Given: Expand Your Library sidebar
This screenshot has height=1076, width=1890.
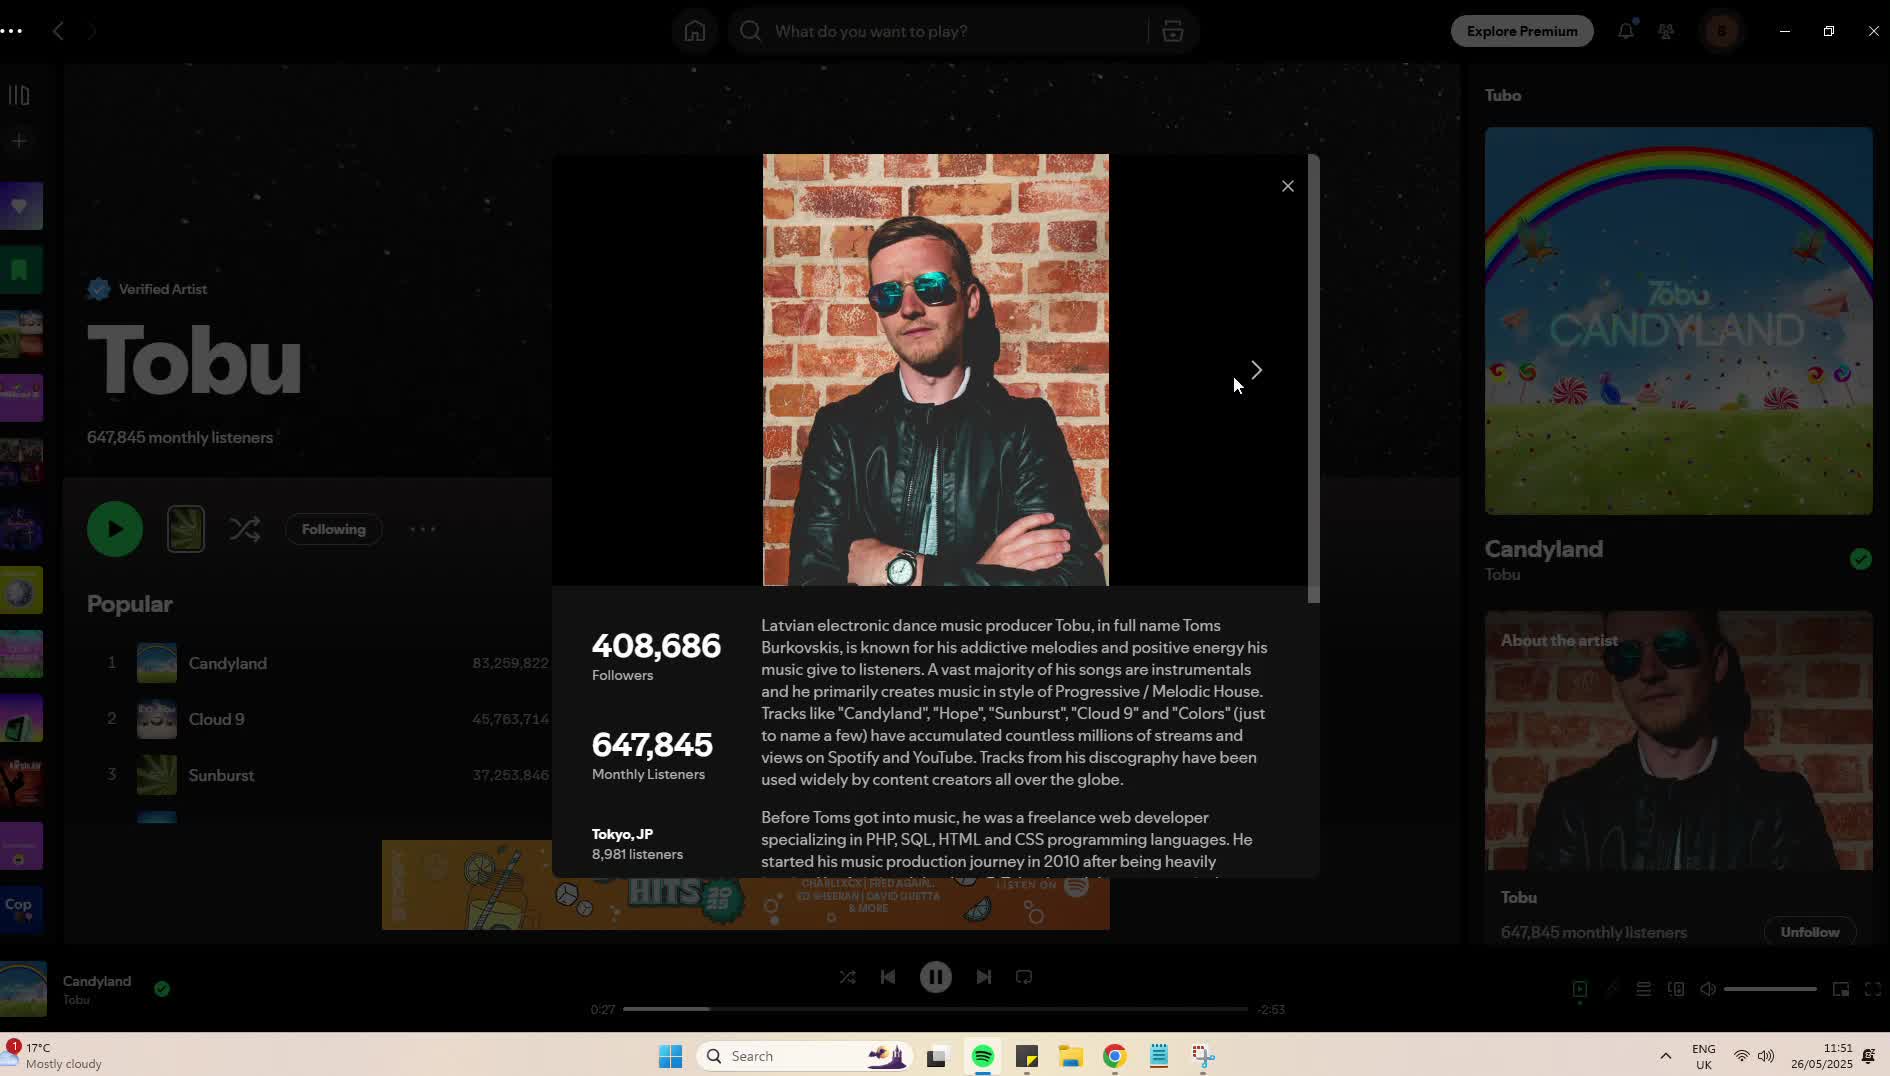Looking at the screenshot, I should pyautogui.click(x=19, y=95).
